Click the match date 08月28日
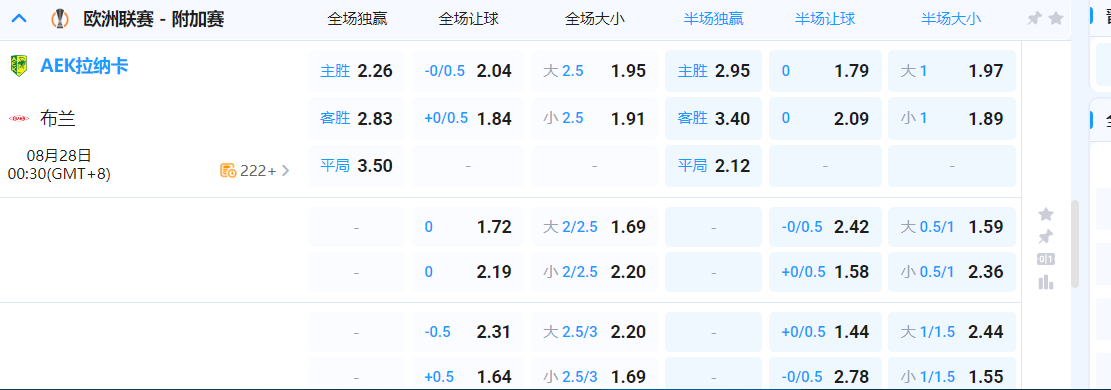 (60, 156)
